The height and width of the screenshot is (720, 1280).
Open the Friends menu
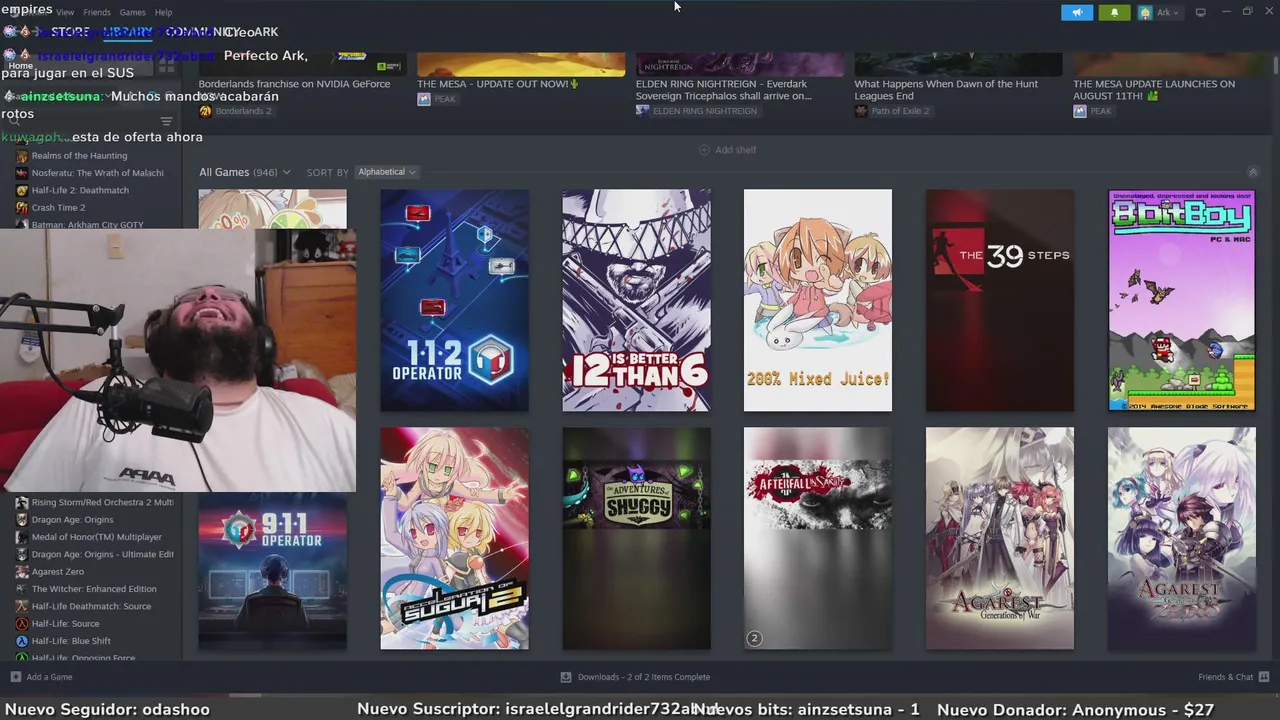pyautogui.click(x=97, y=12)
